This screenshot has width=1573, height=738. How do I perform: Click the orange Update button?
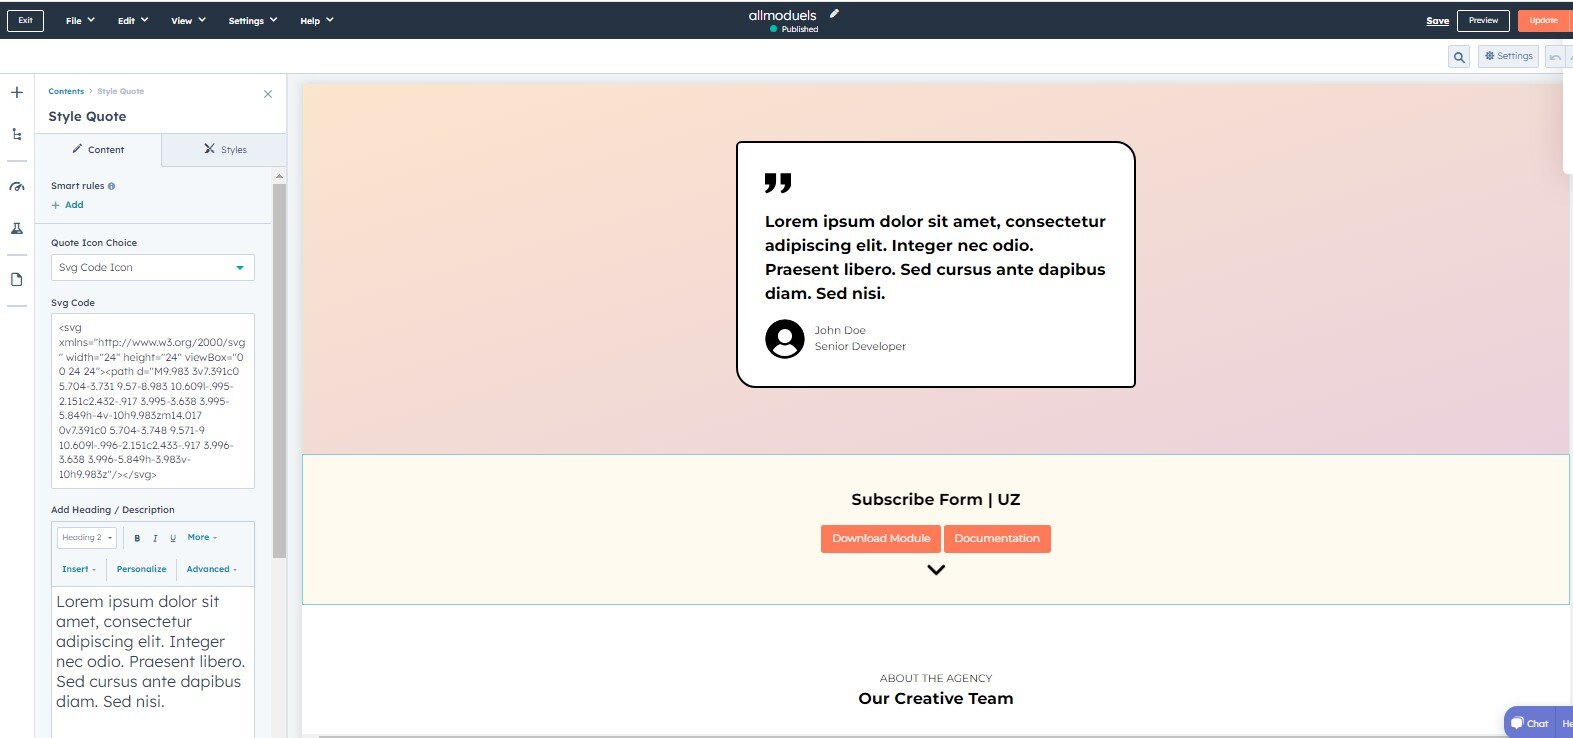(x=1542, y=20)
